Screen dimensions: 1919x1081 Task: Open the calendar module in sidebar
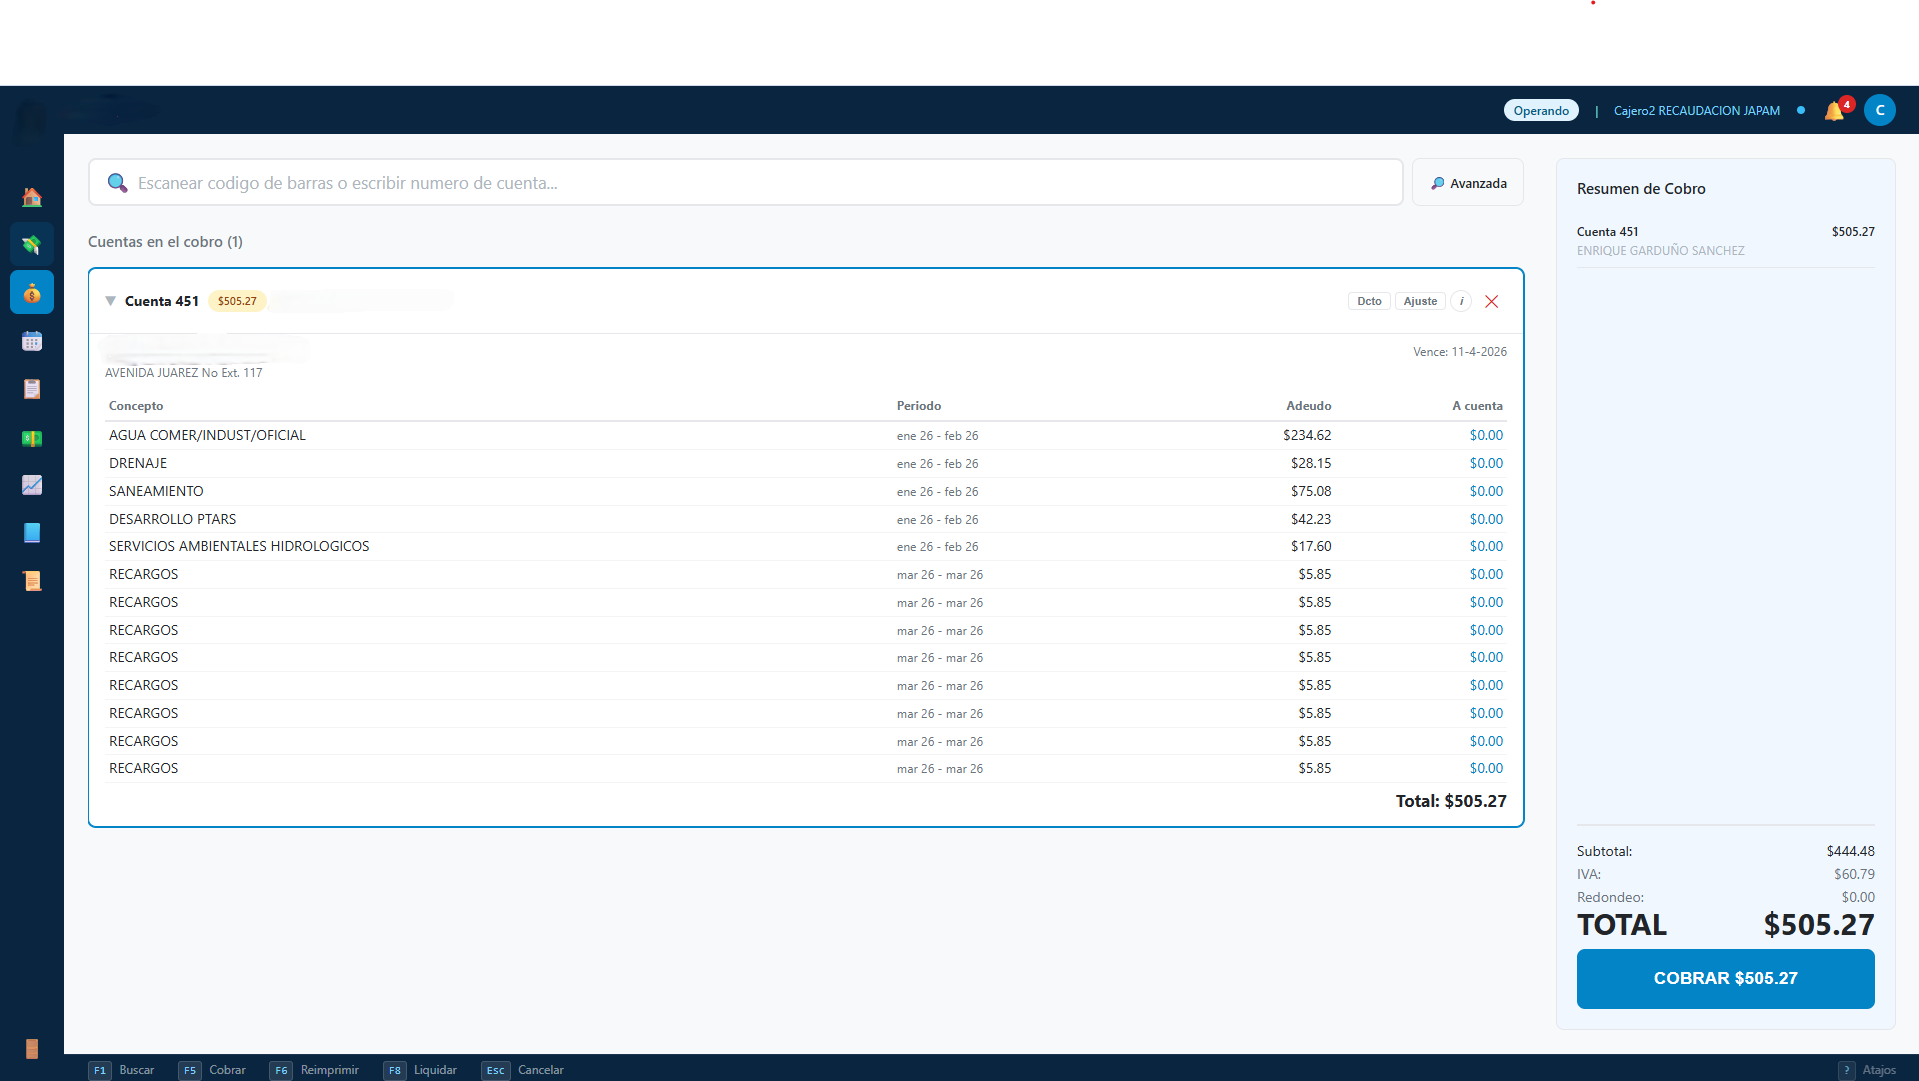click(32, 340)
